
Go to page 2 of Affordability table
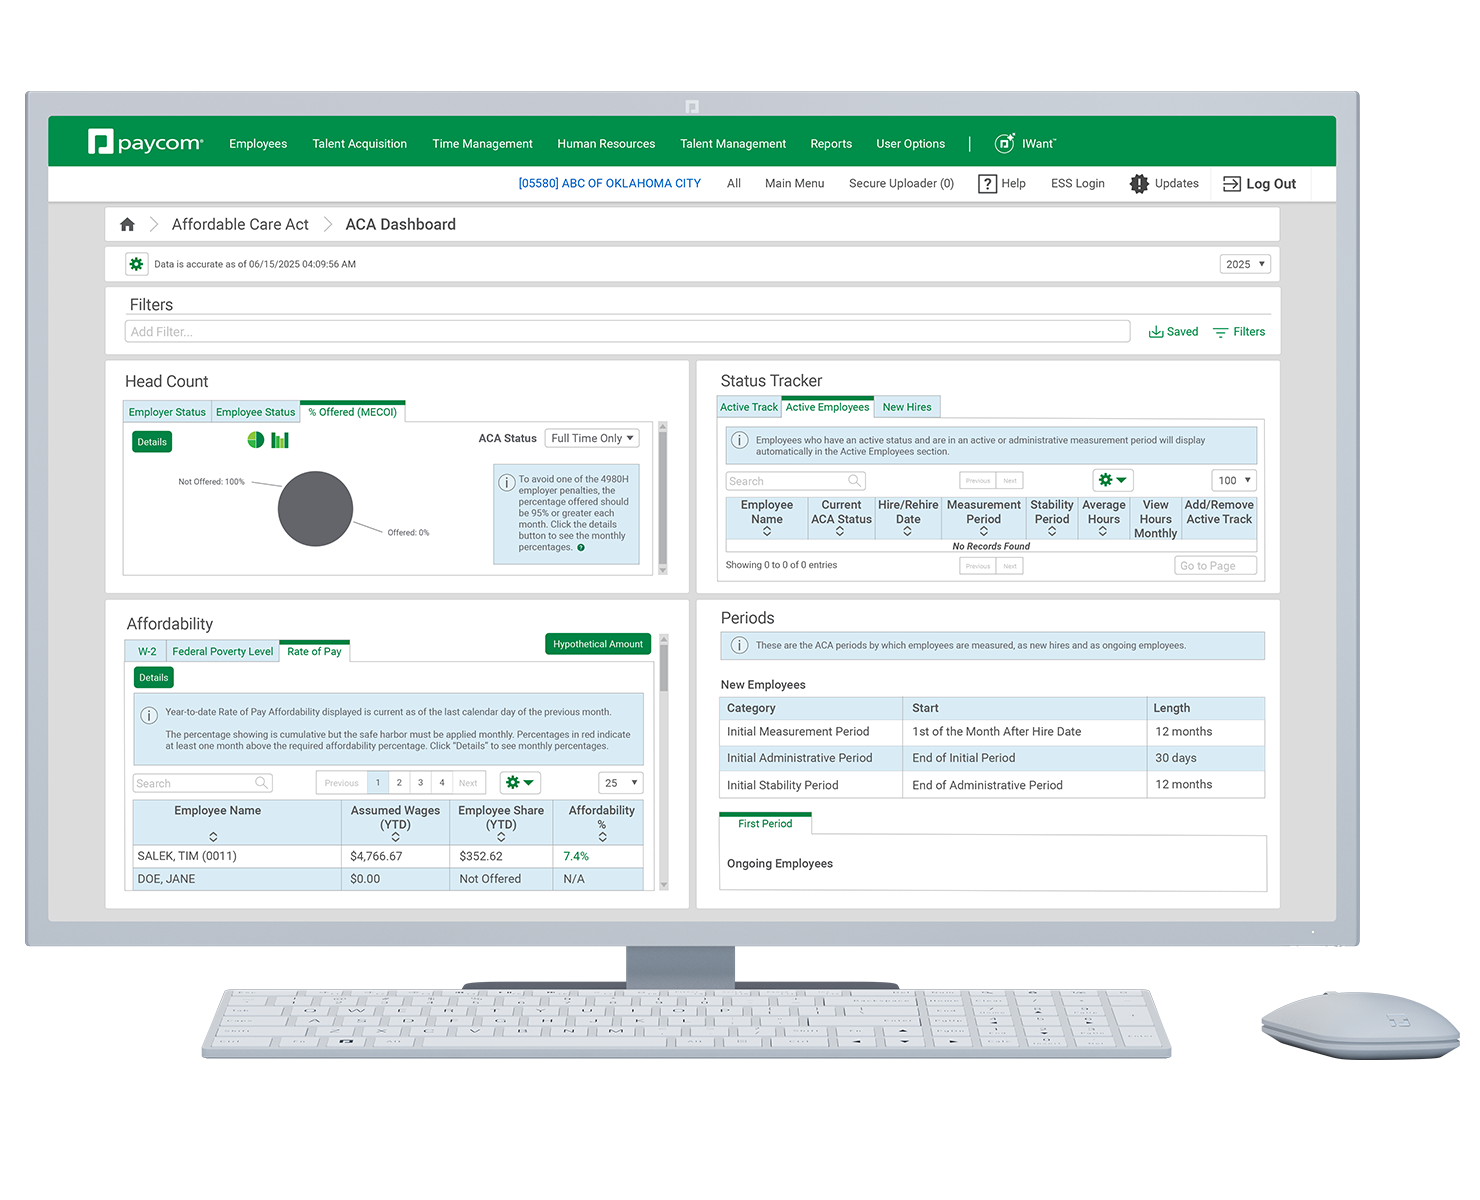(x=399, y=783)
